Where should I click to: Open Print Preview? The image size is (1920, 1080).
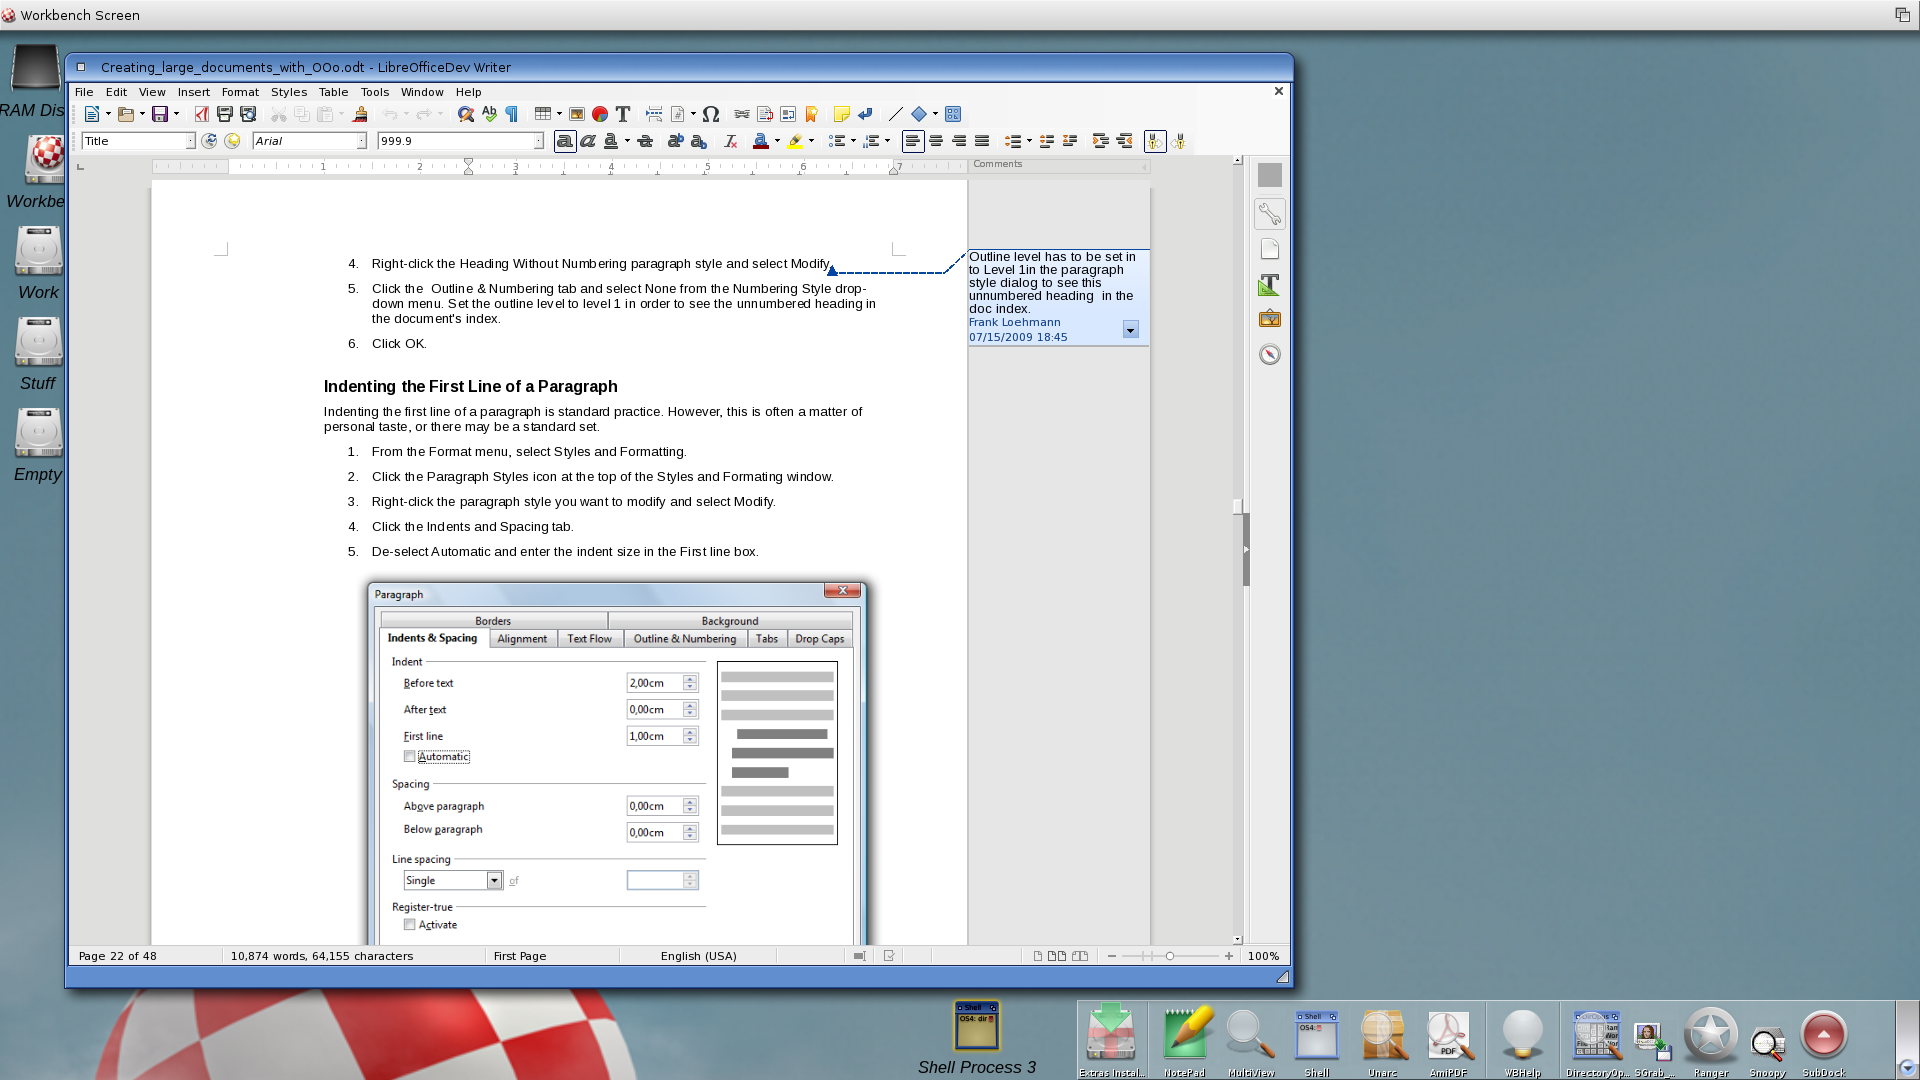(248, 114)
